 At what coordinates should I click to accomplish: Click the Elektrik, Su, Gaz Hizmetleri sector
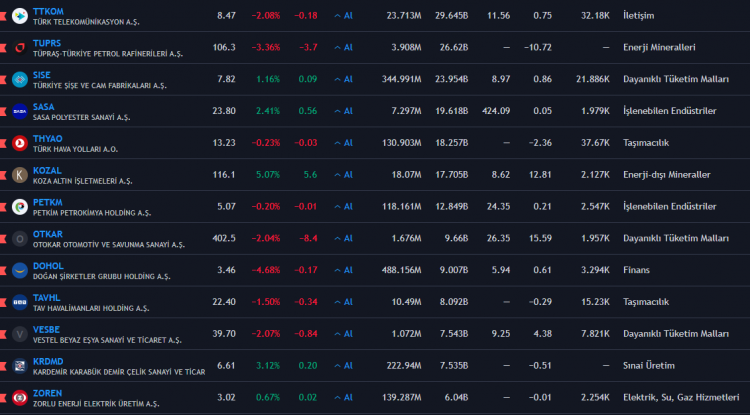(681, 397)
